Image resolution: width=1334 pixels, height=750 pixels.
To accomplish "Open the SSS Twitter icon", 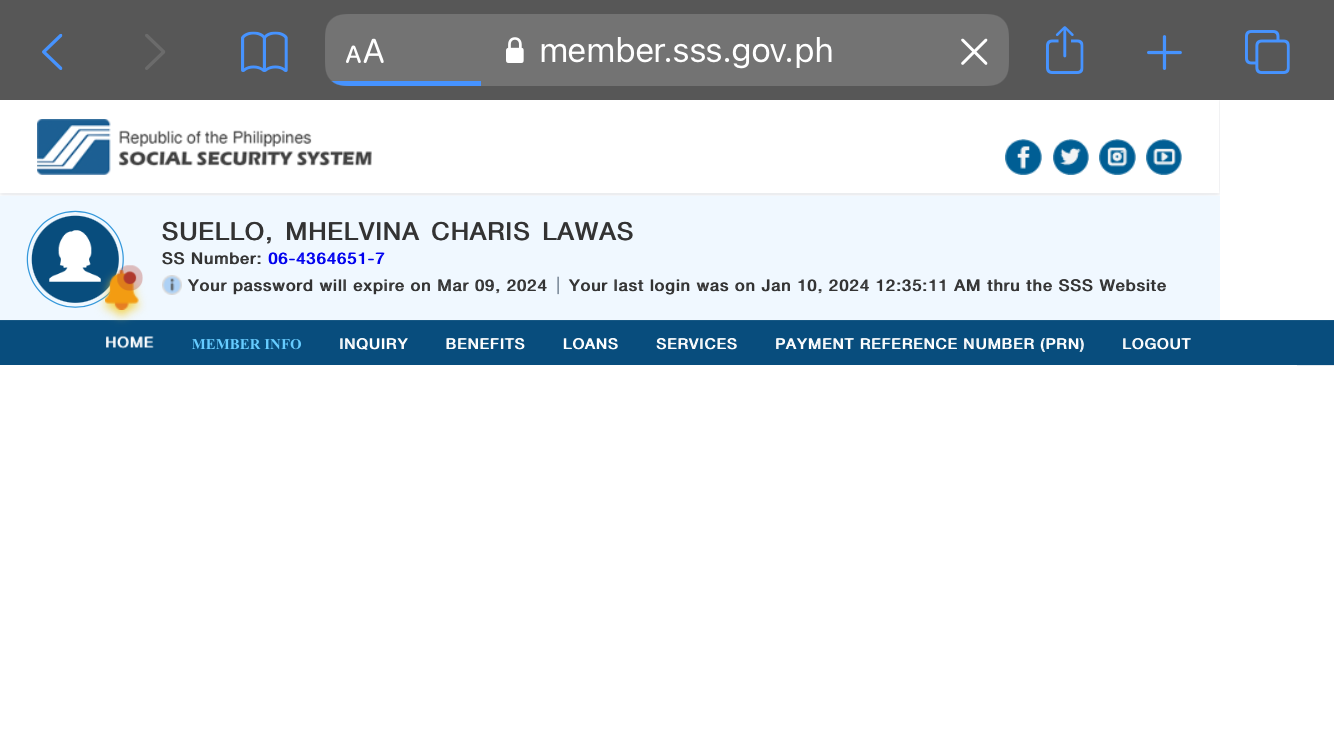I will (1070, 157).
